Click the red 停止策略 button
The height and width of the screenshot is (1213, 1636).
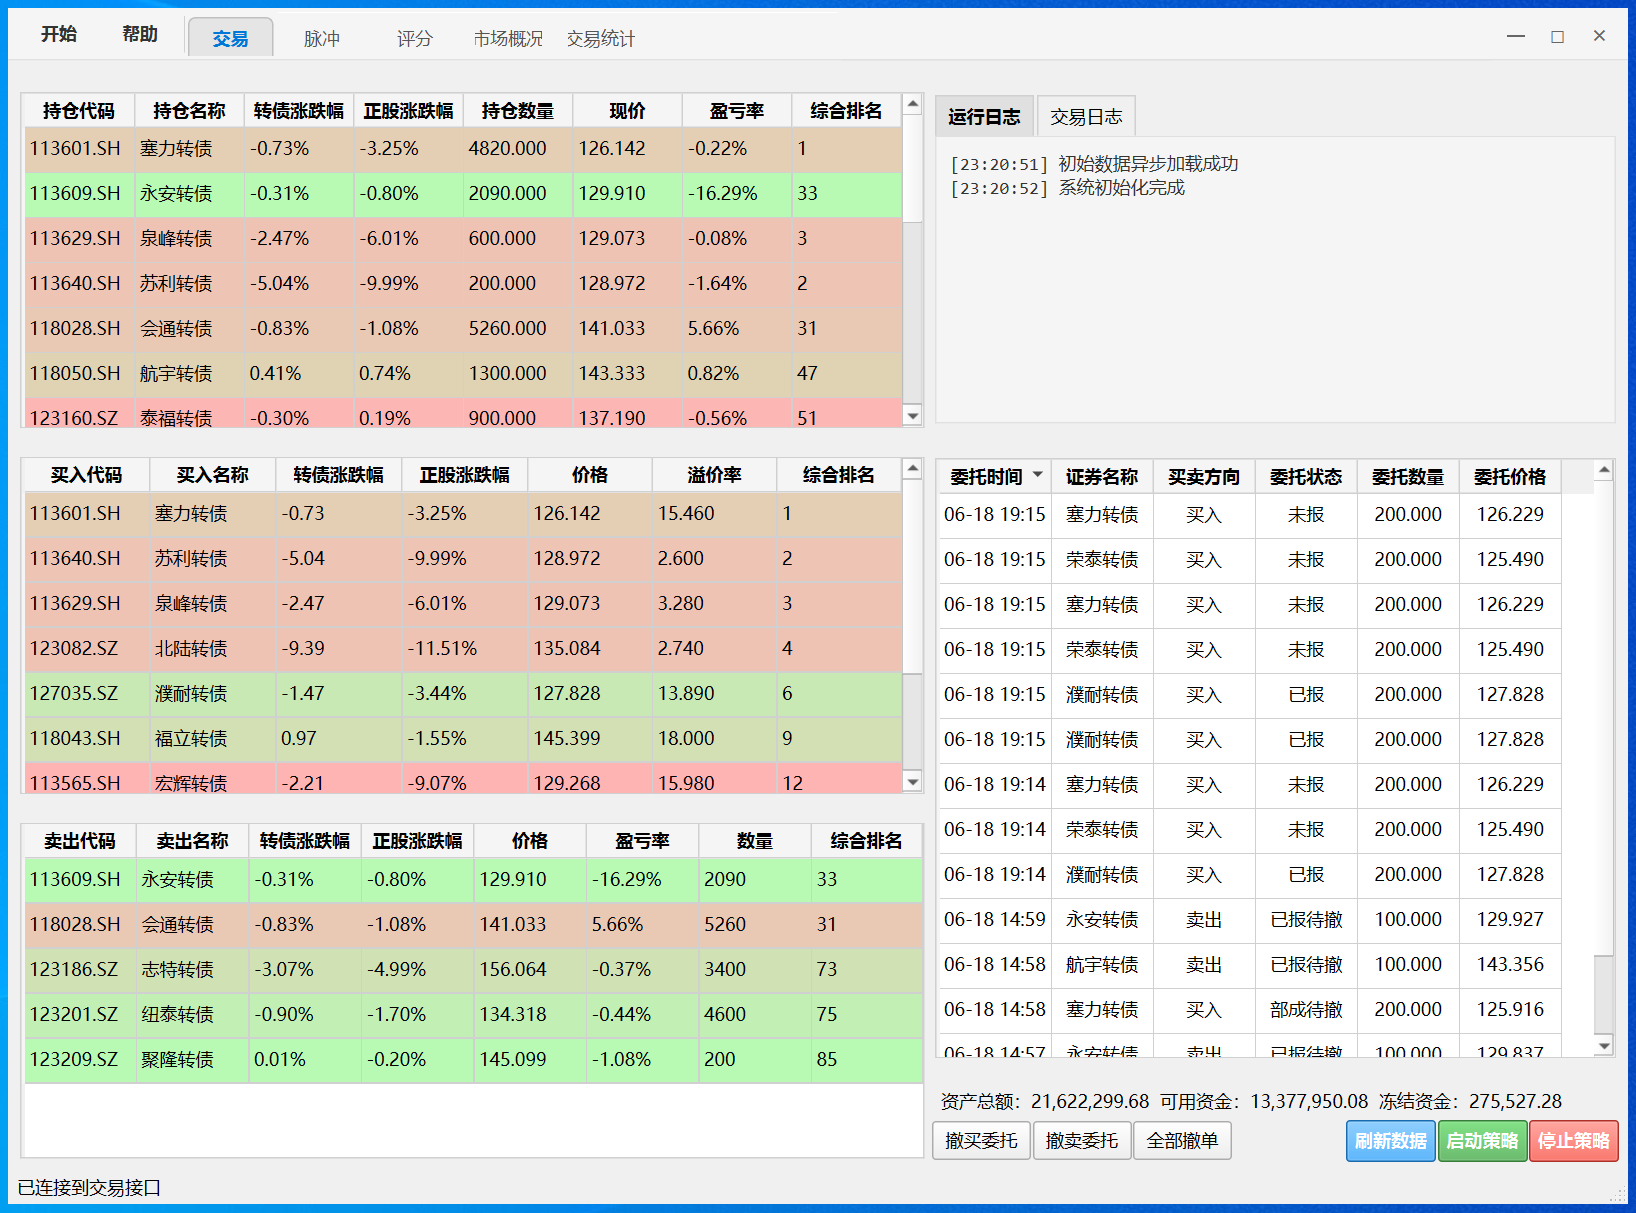pyautogui.click(x=1573, y=1141)
